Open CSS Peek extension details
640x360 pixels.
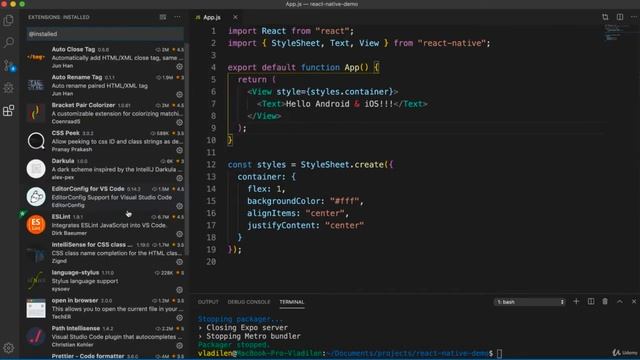pos(104,141)
